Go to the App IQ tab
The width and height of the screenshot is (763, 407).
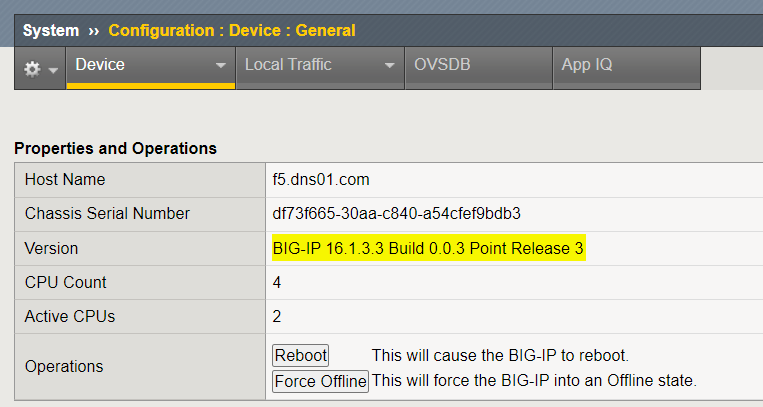click(587, 65)
